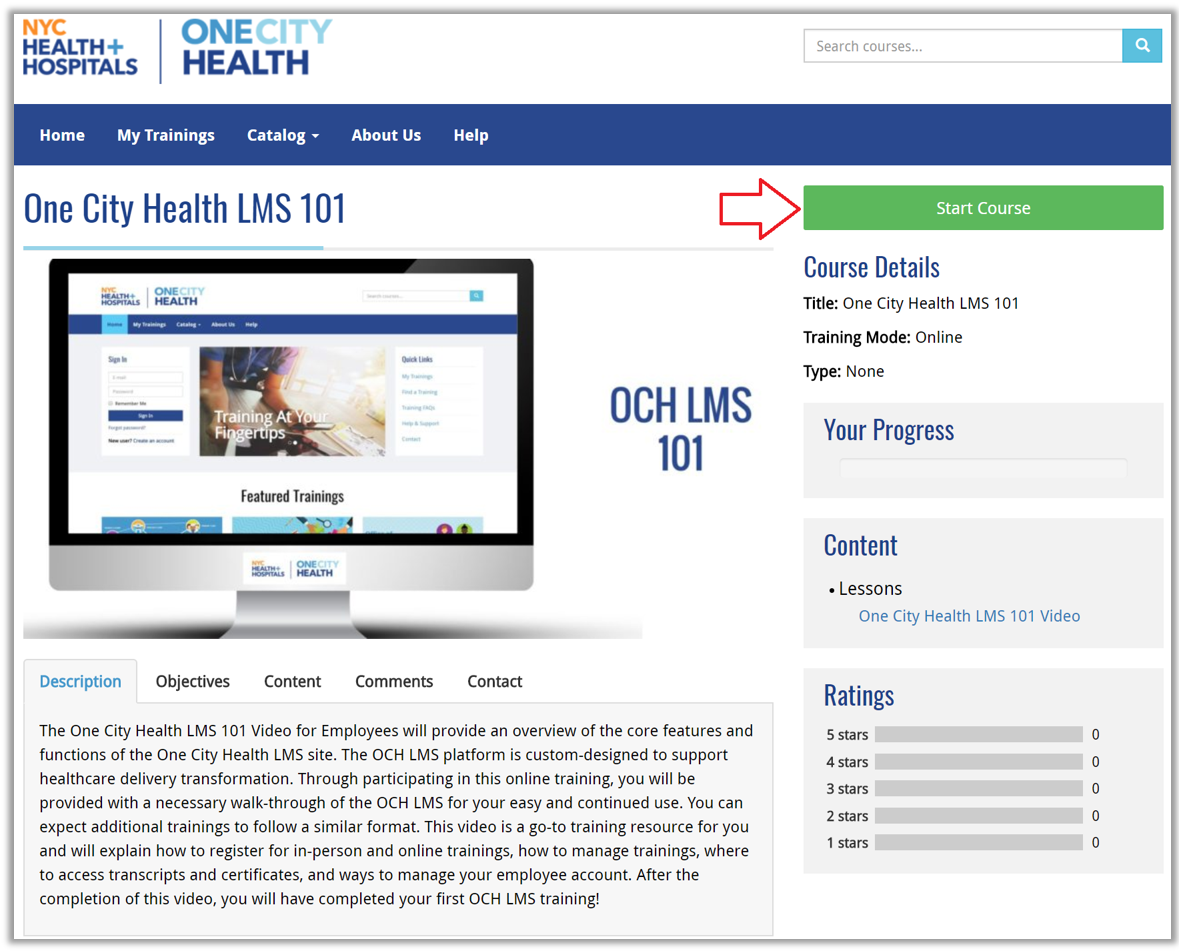
Task: Open My Trainings from navigation bar
Action: [166, 135]
